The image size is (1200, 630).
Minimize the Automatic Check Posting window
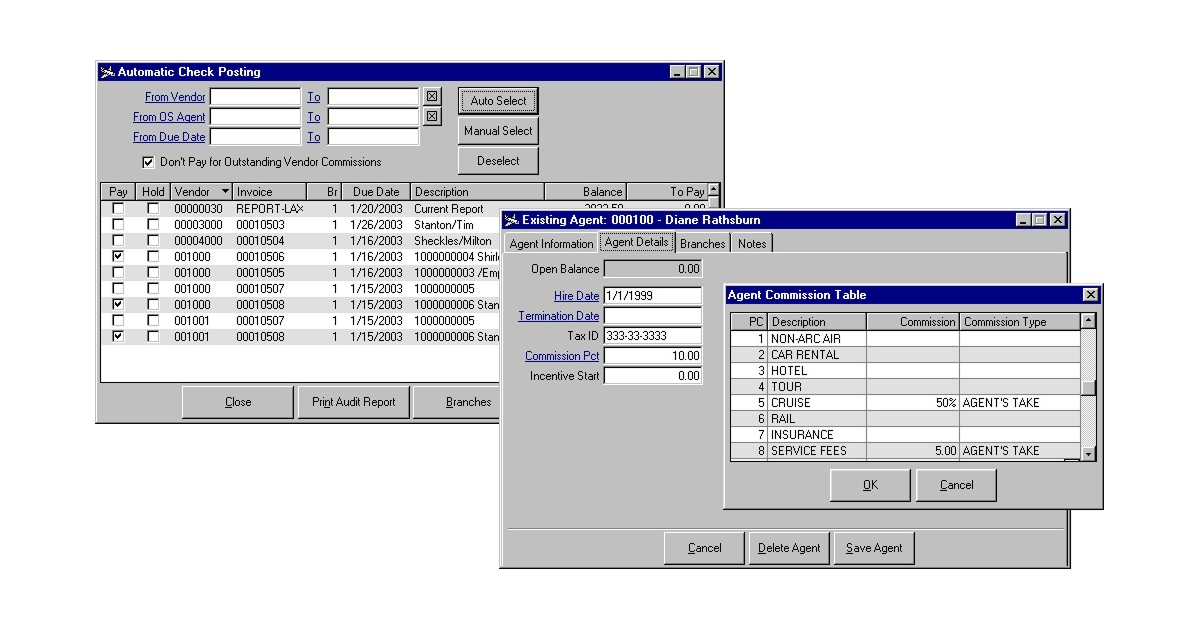click(677, 72)
